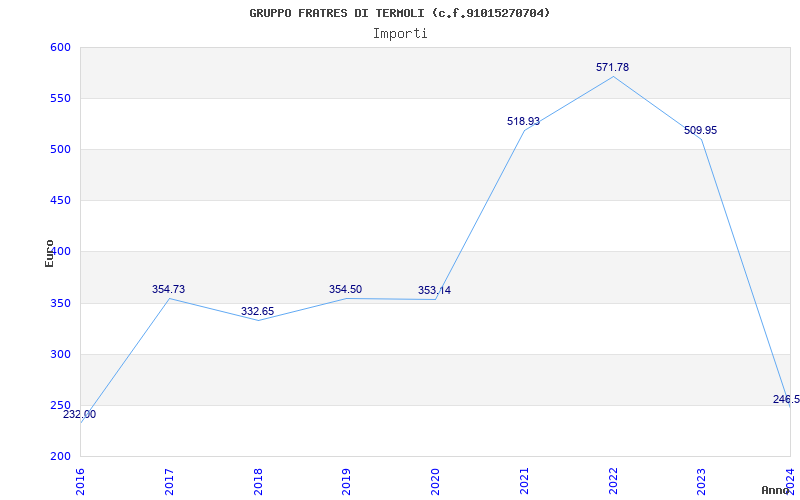Select the 332.65 data label for 2018

click(x=257, y=311)
